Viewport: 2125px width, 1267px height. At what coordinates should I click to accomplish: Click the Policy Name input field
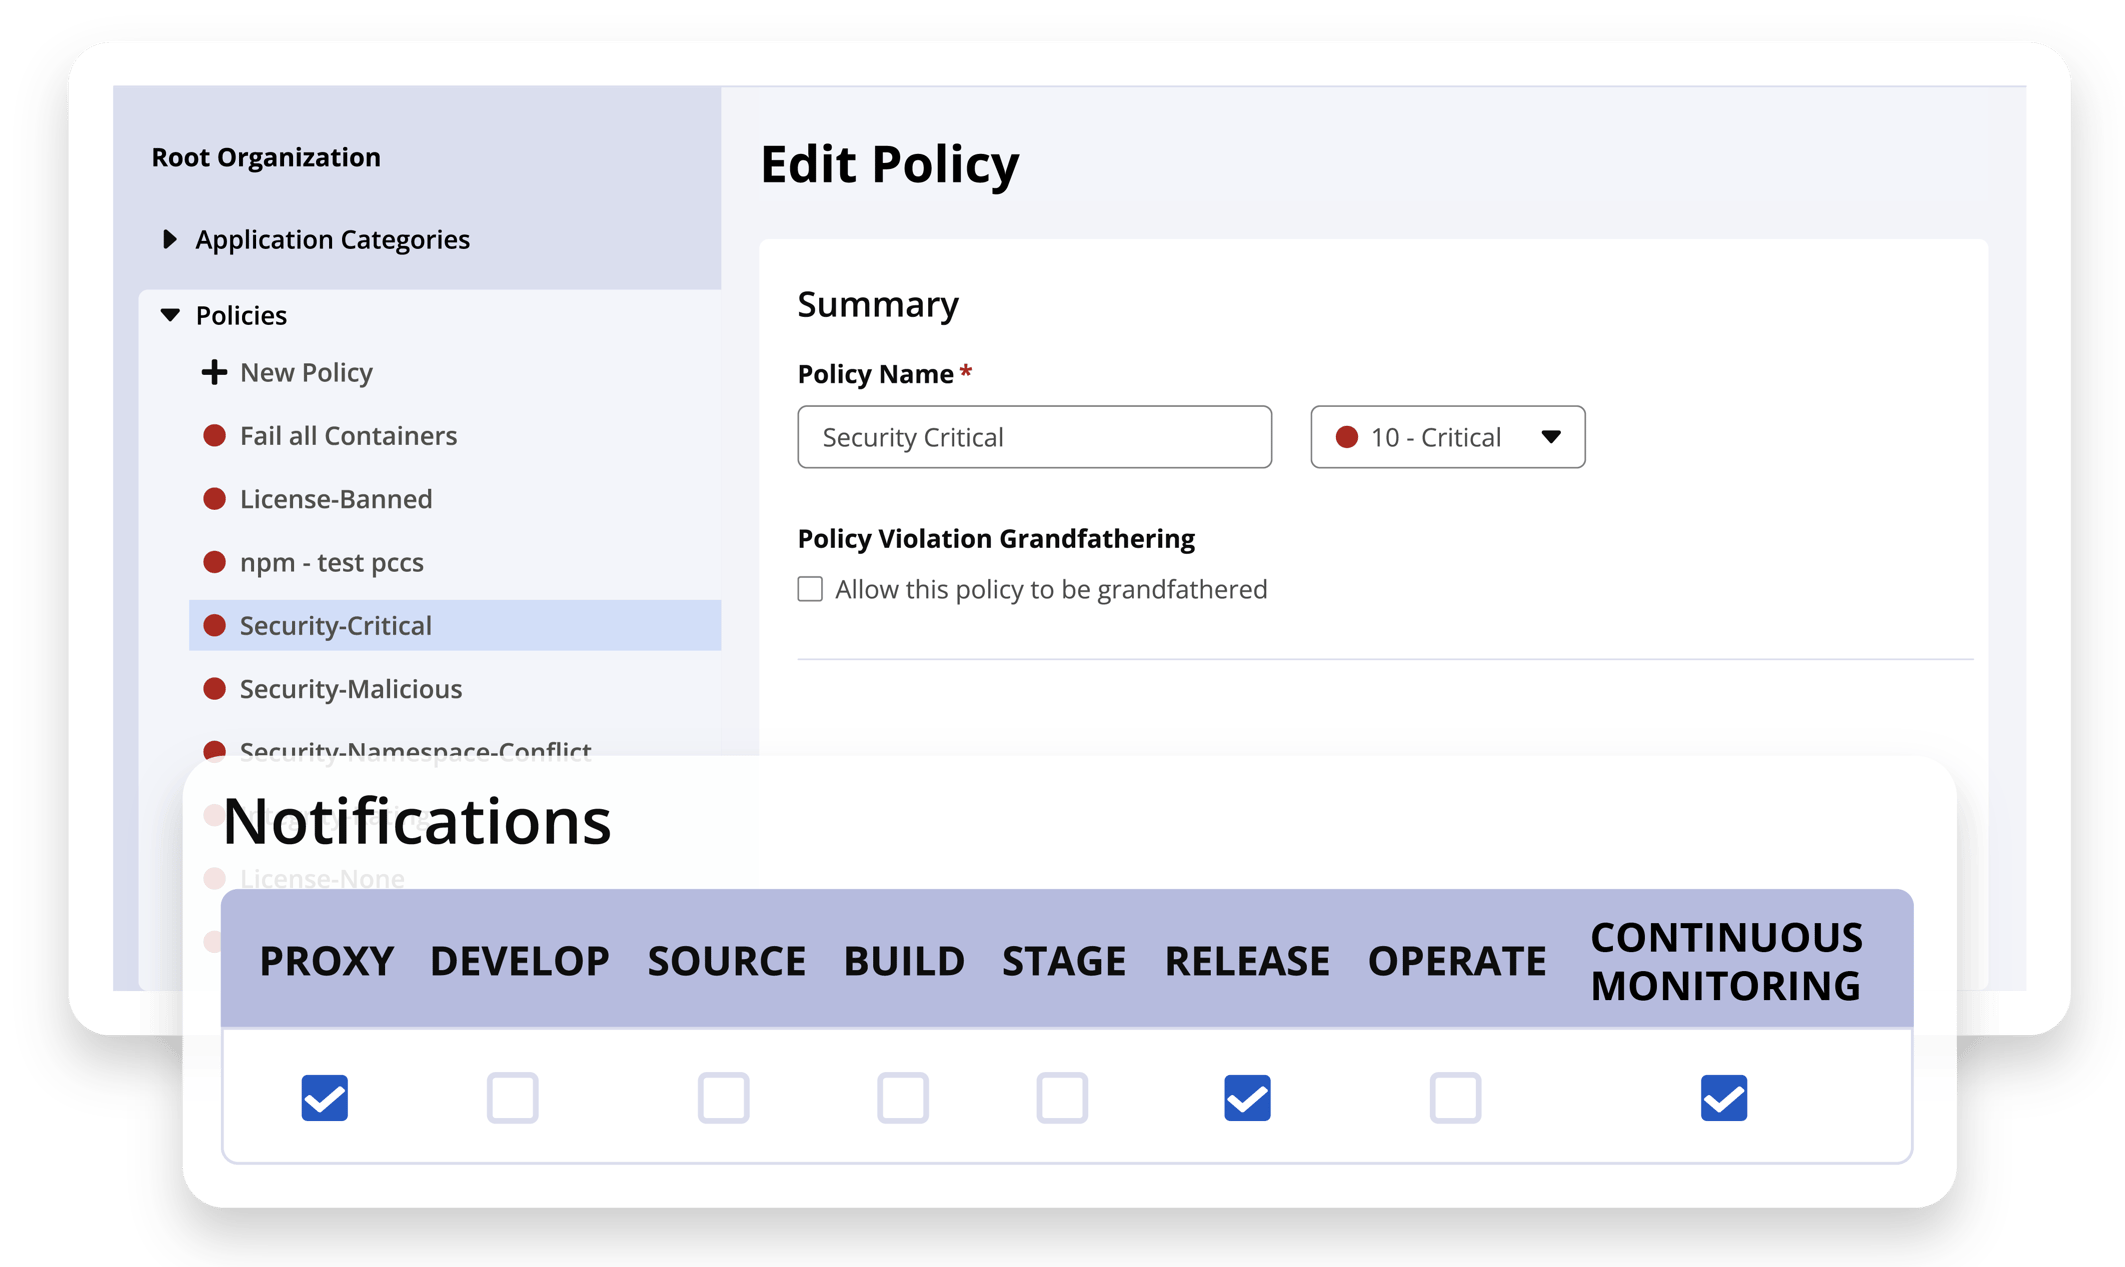tap(1033, 437)
